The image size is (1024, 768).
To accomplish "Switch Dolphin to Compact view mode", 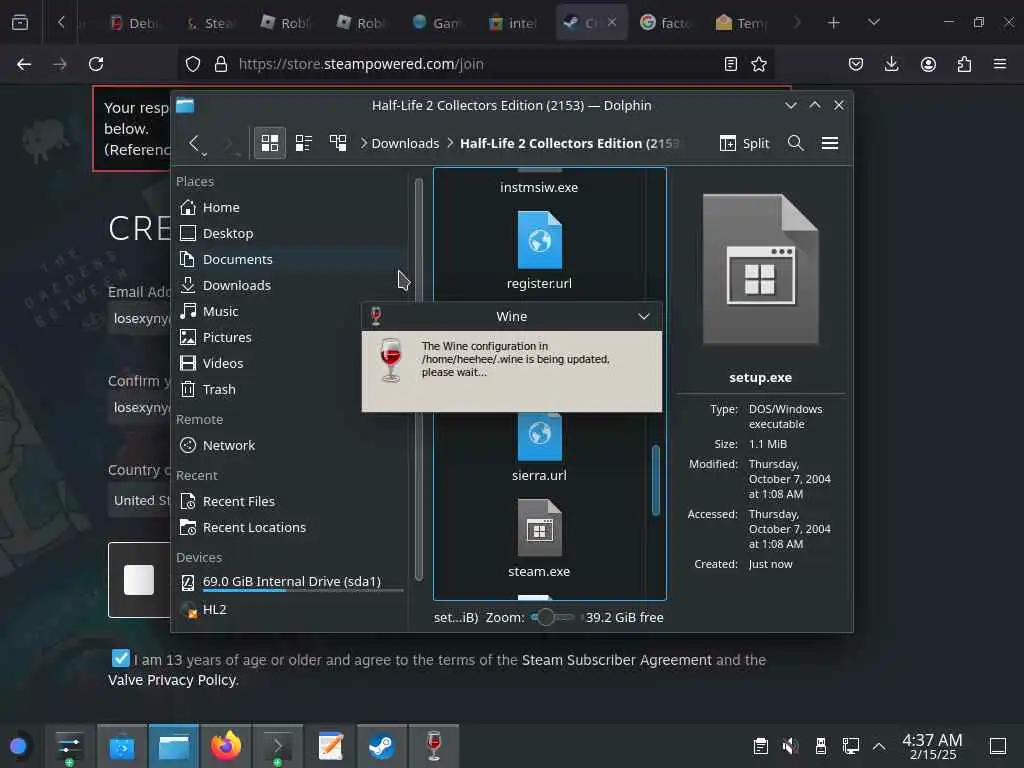I will [x=304, y=143].
